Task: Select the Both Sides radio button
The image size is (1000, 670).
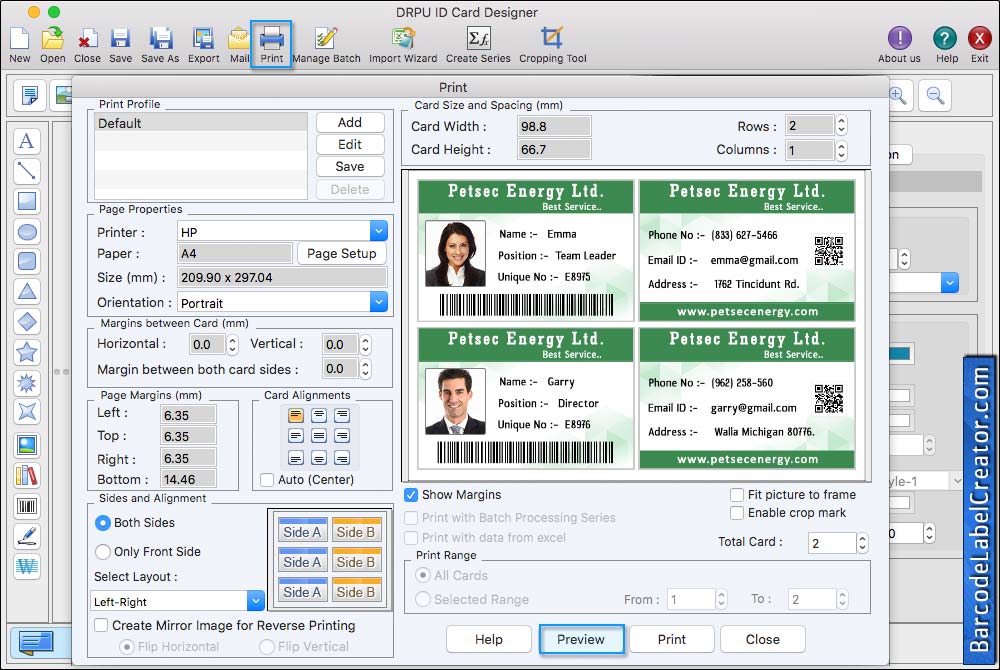Action: [x=103, y=523]
